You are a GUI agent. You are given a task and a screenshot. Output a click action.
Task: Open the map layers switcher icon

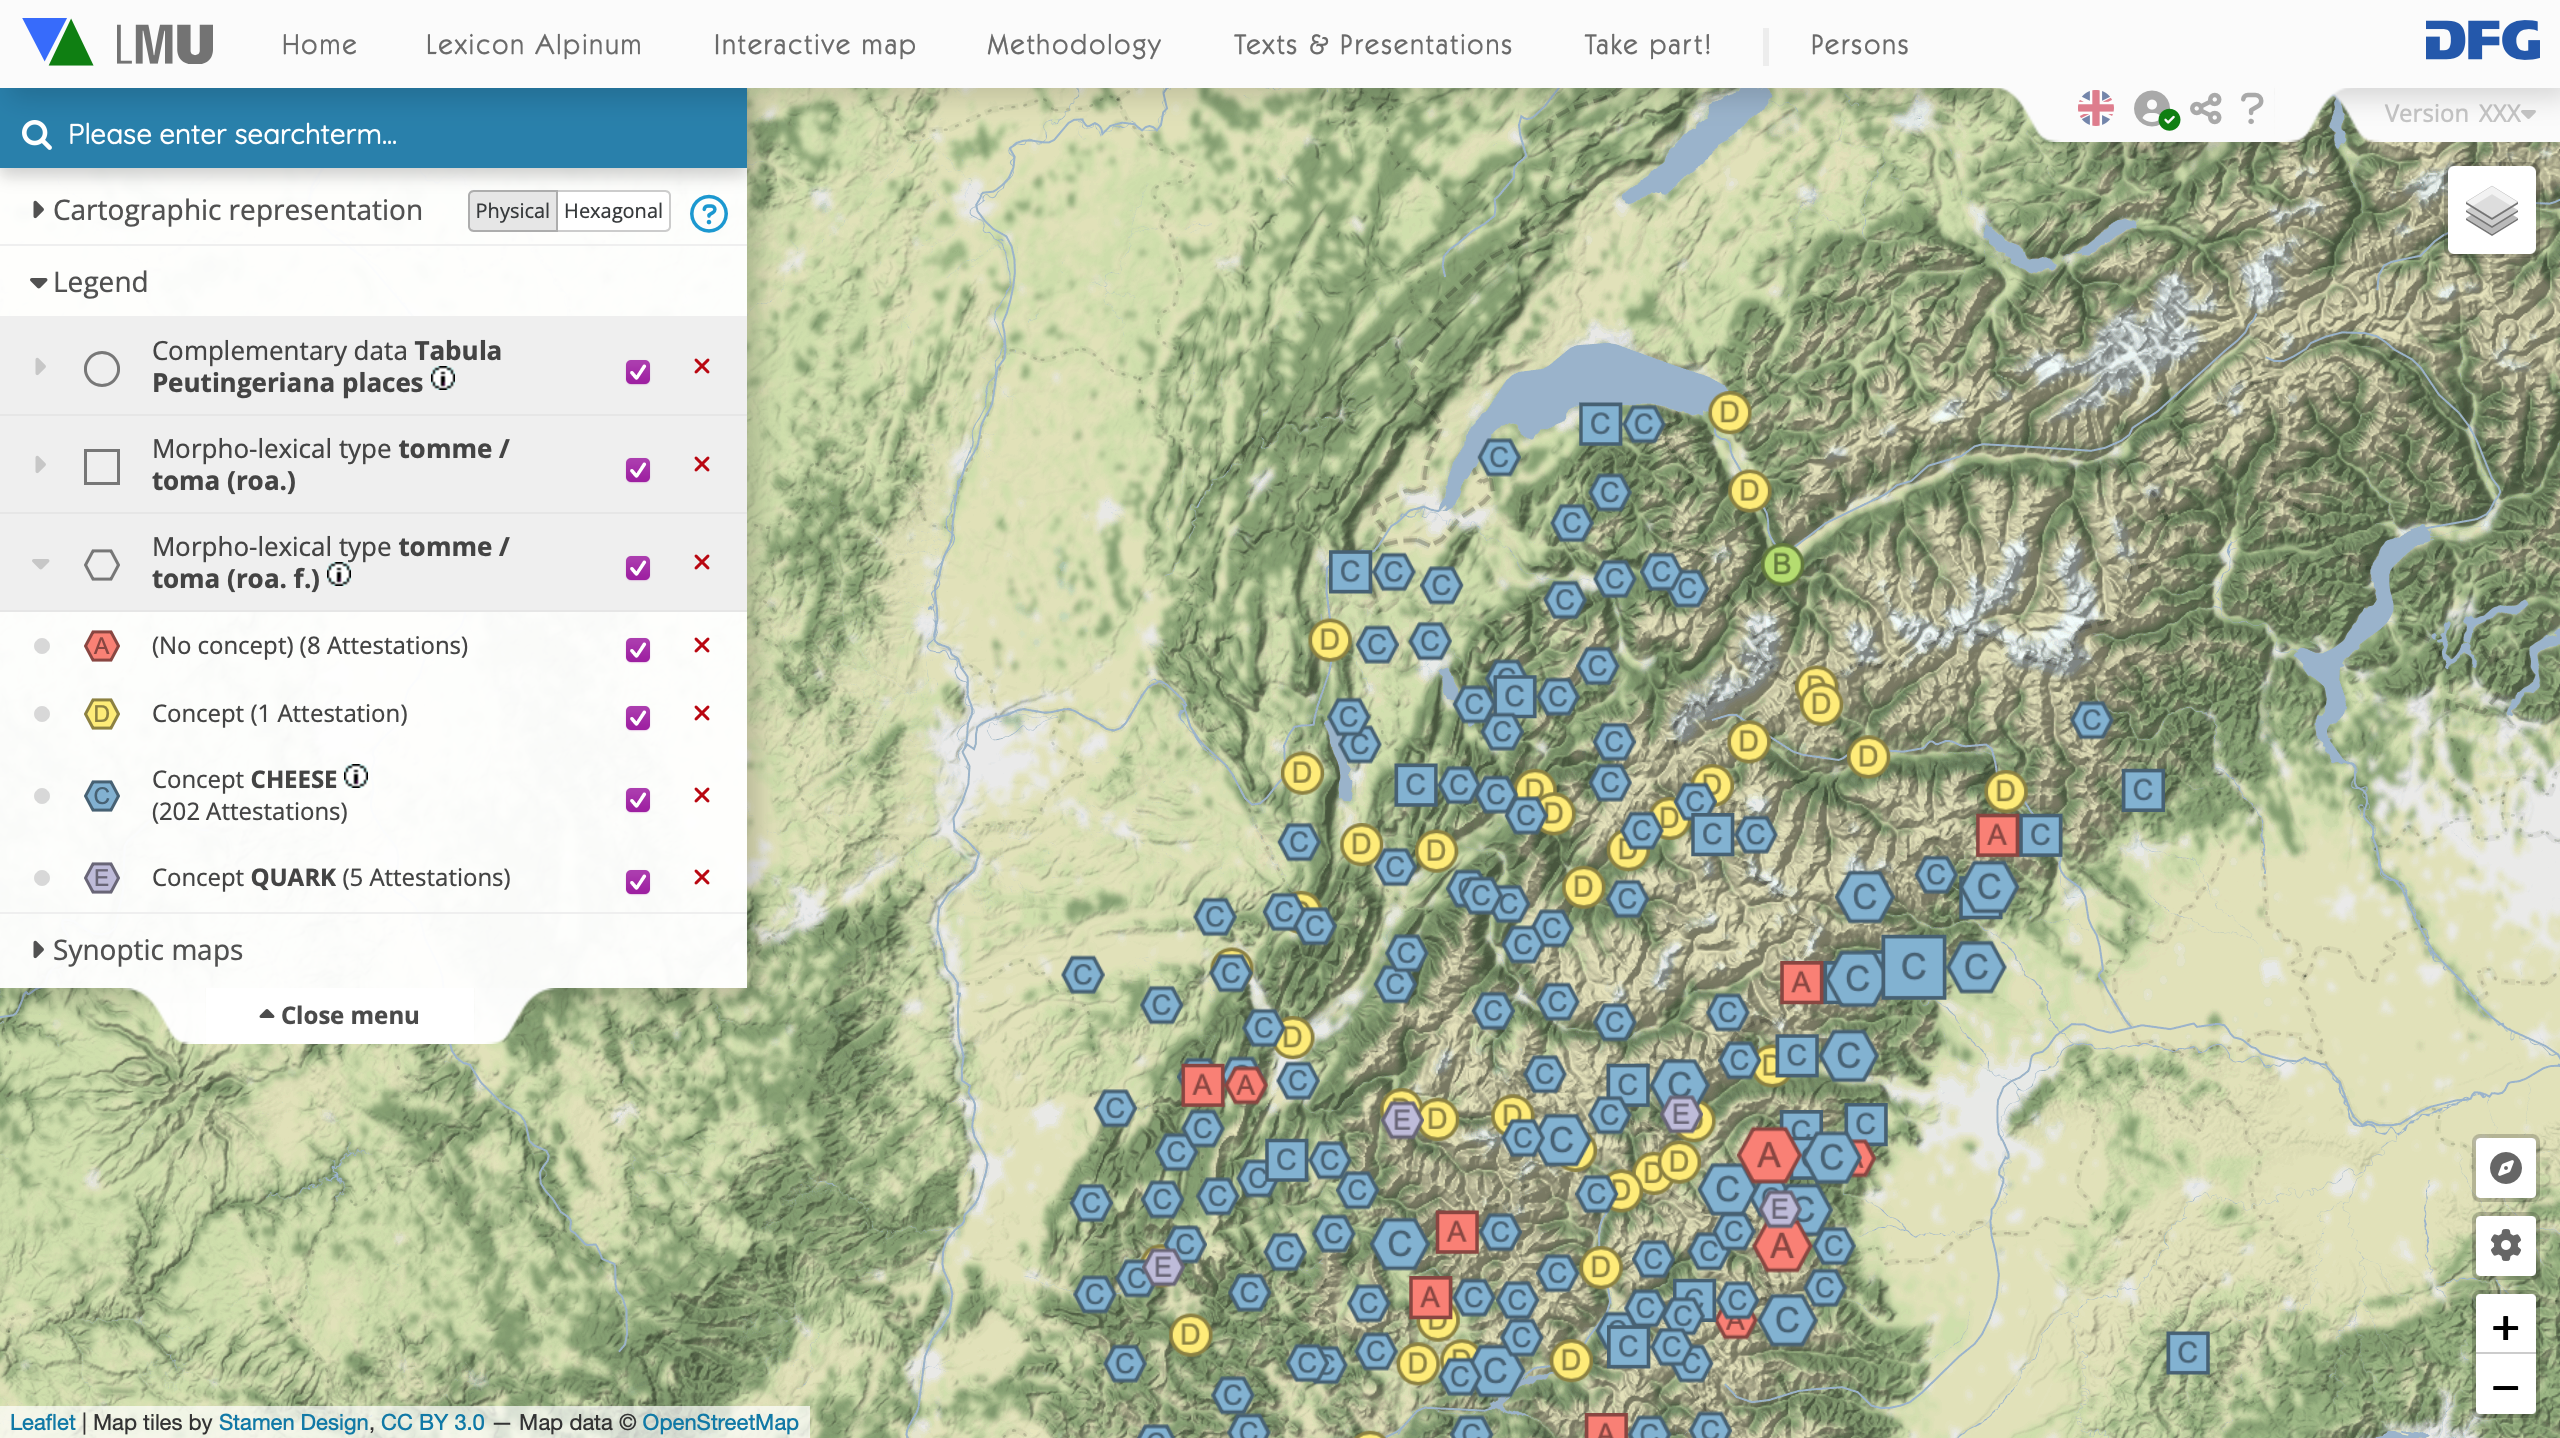(x=2490, y=211)
